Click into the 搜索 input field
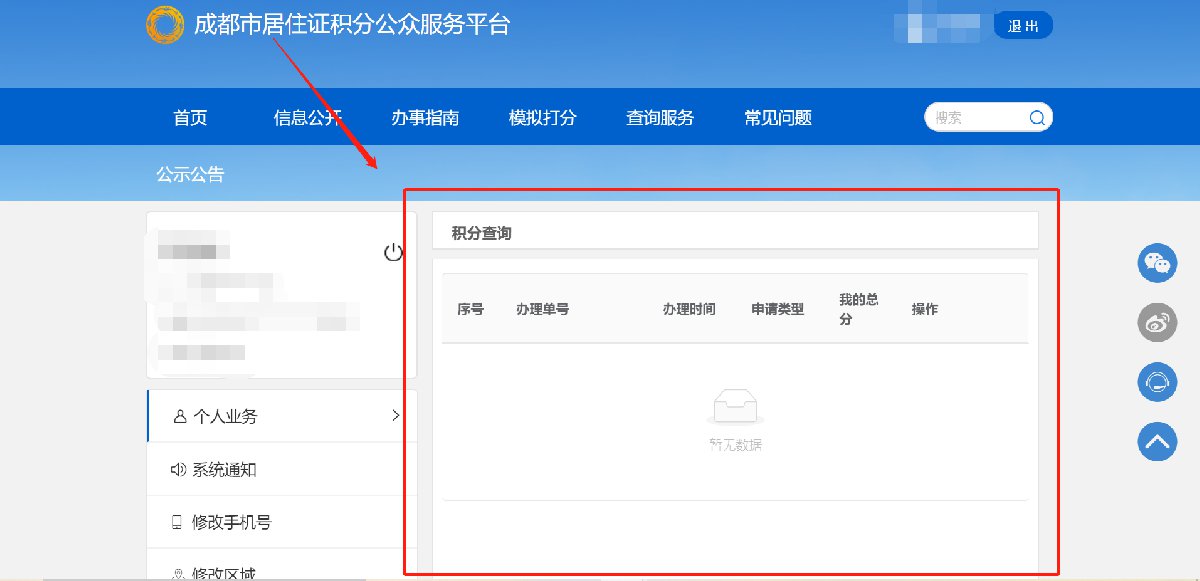This screenshot has width=1200, height=581. pos(975,118)
